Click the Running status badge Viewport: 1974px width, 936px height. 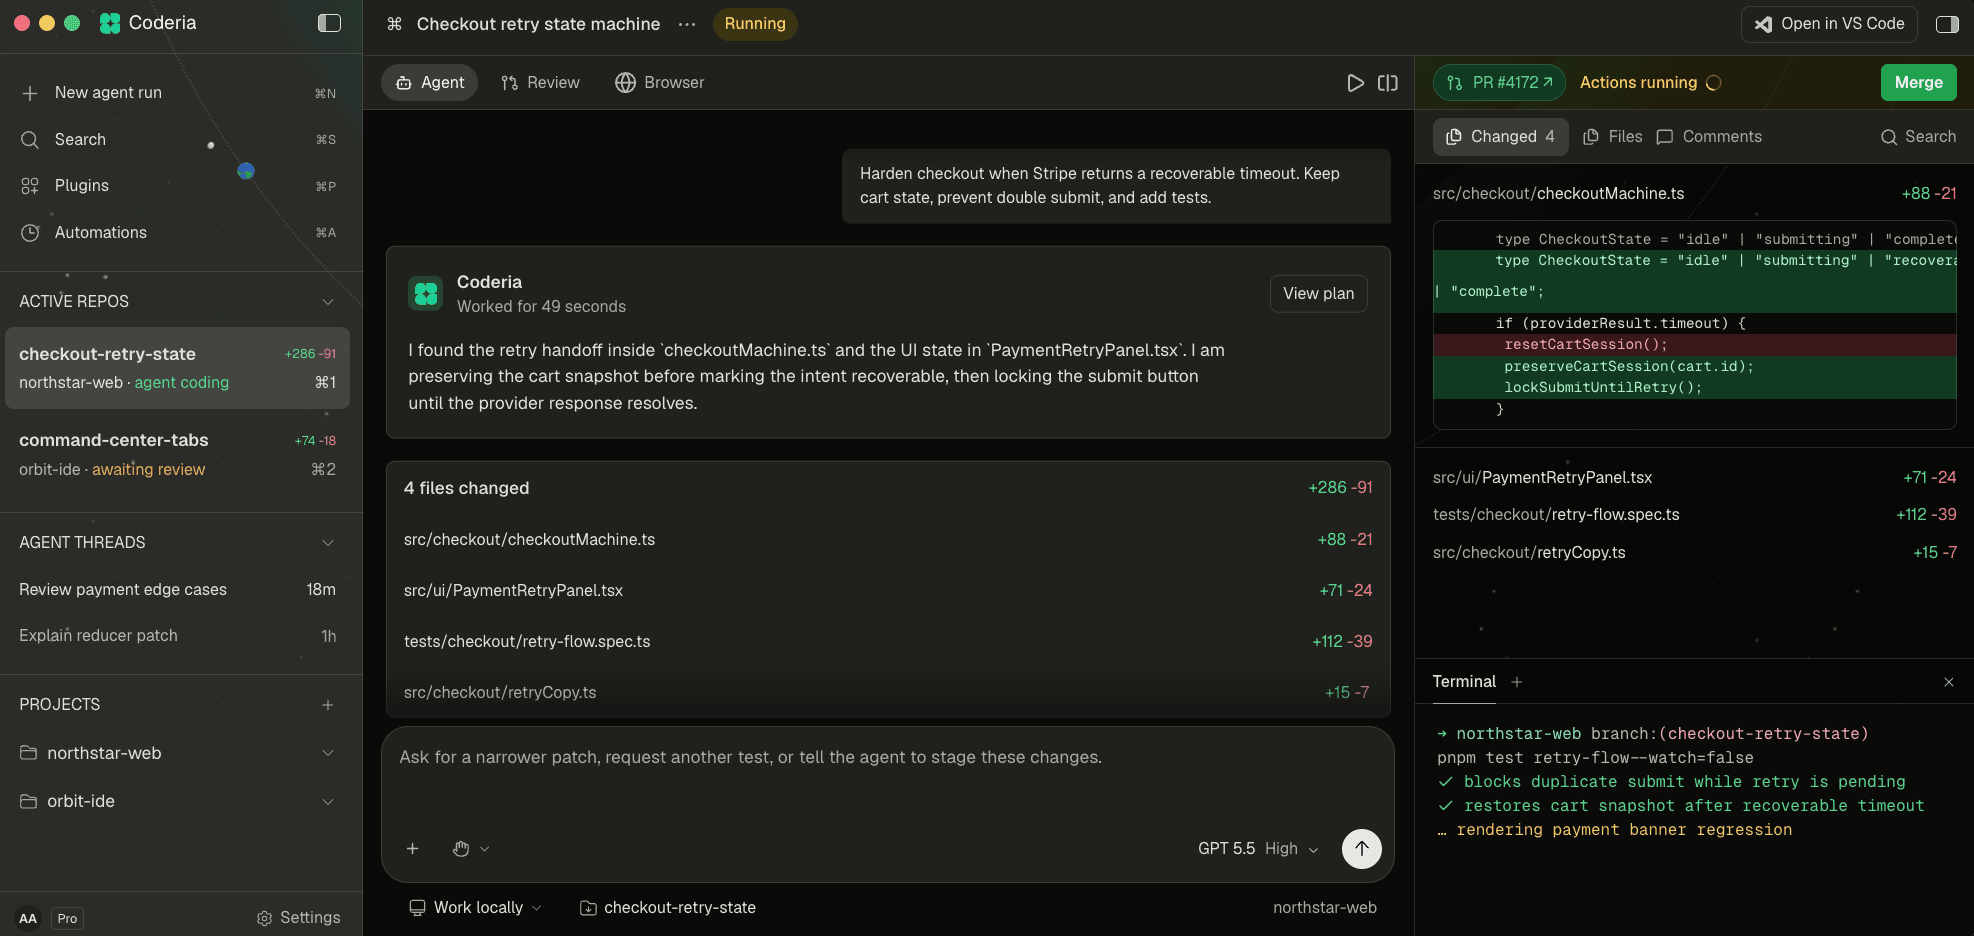tap(755, 24)
